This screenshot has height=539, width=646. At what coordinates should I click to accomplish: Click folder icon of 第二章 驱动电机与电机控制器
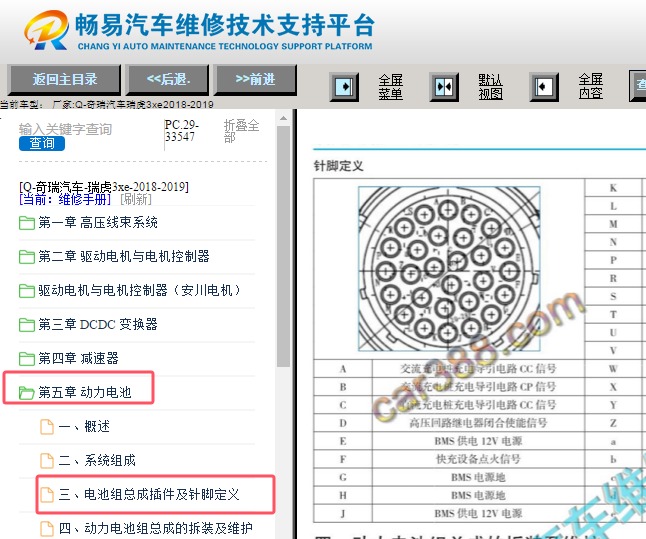[x=27, y=257]
